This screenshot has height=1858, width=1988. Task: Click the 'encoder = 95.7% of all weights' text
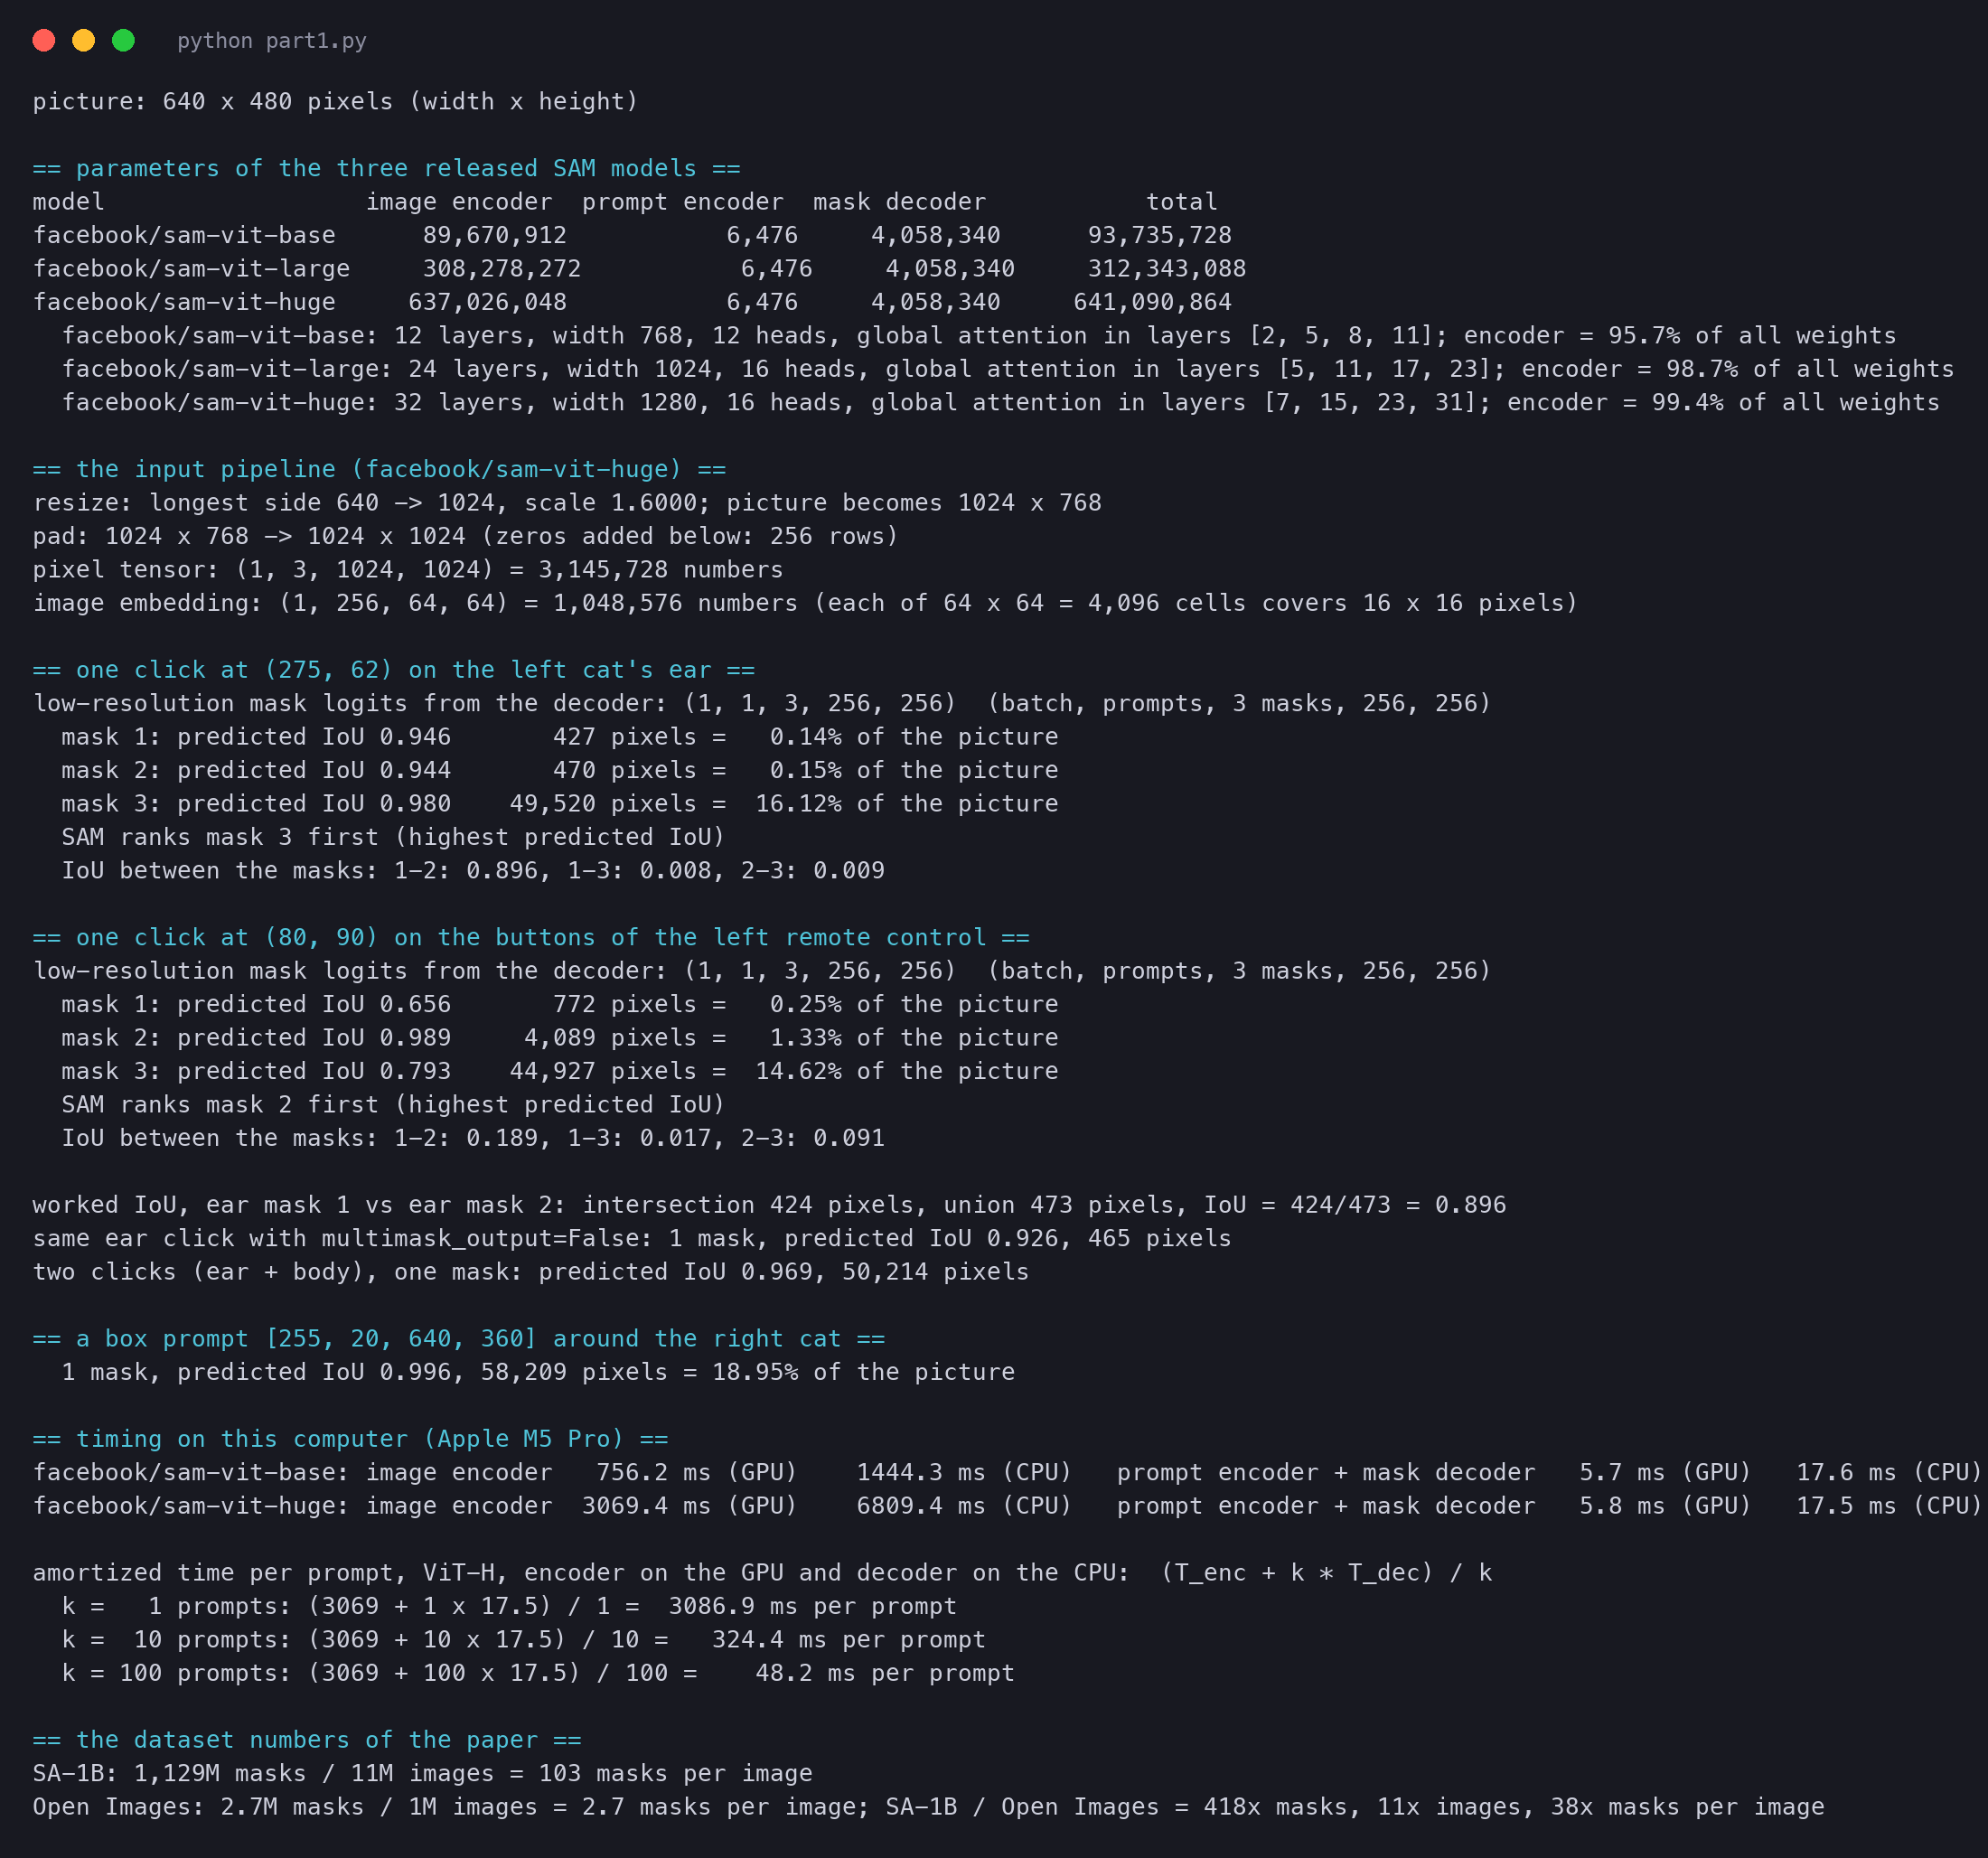click(1680, 336)
